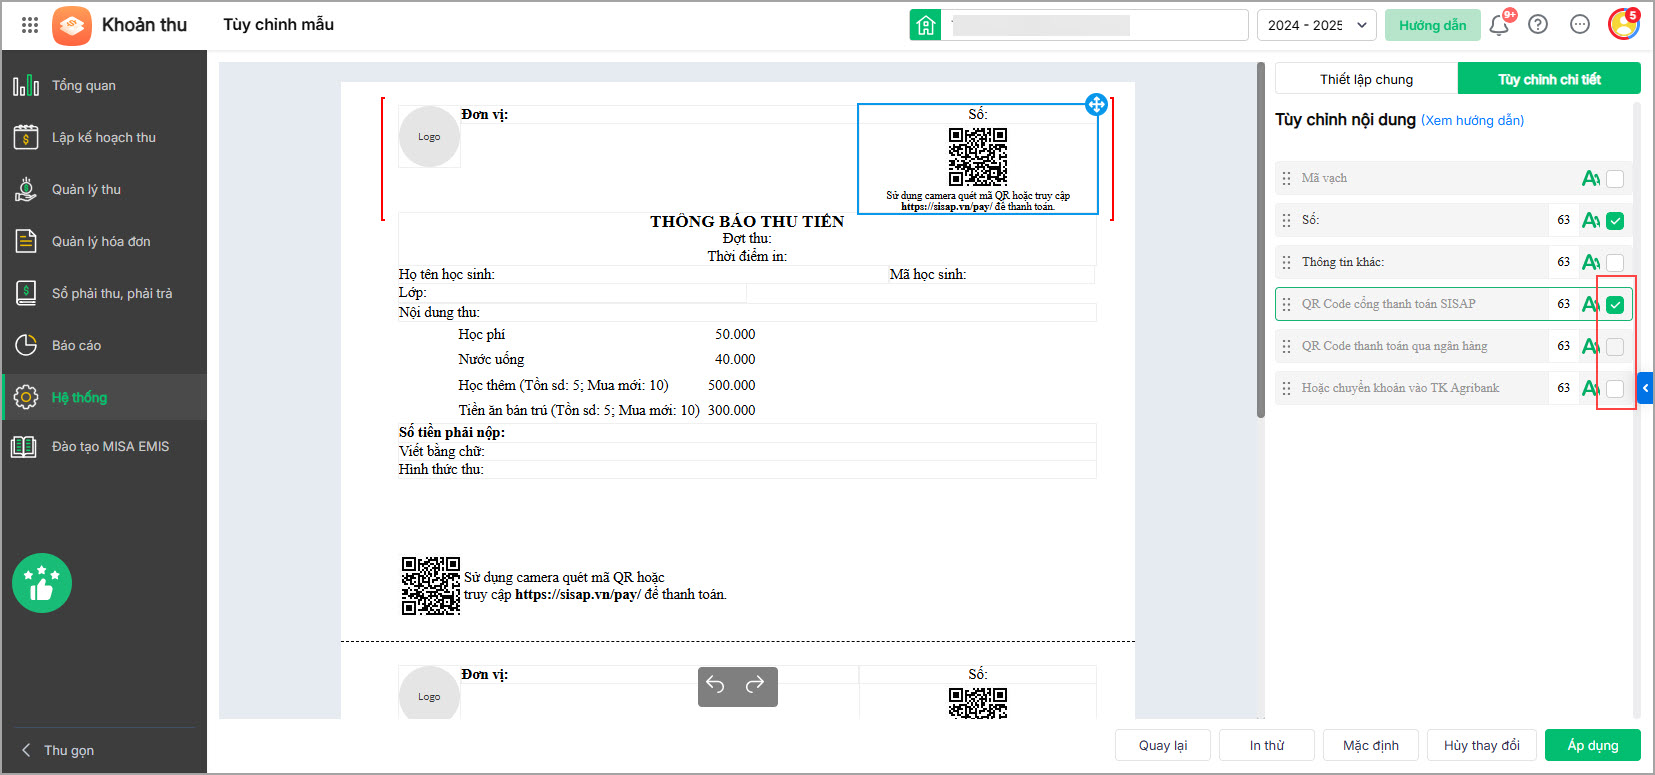Screen dimensions: 1655x775
Task: Click the Quay lại button
Action: 1163,745
